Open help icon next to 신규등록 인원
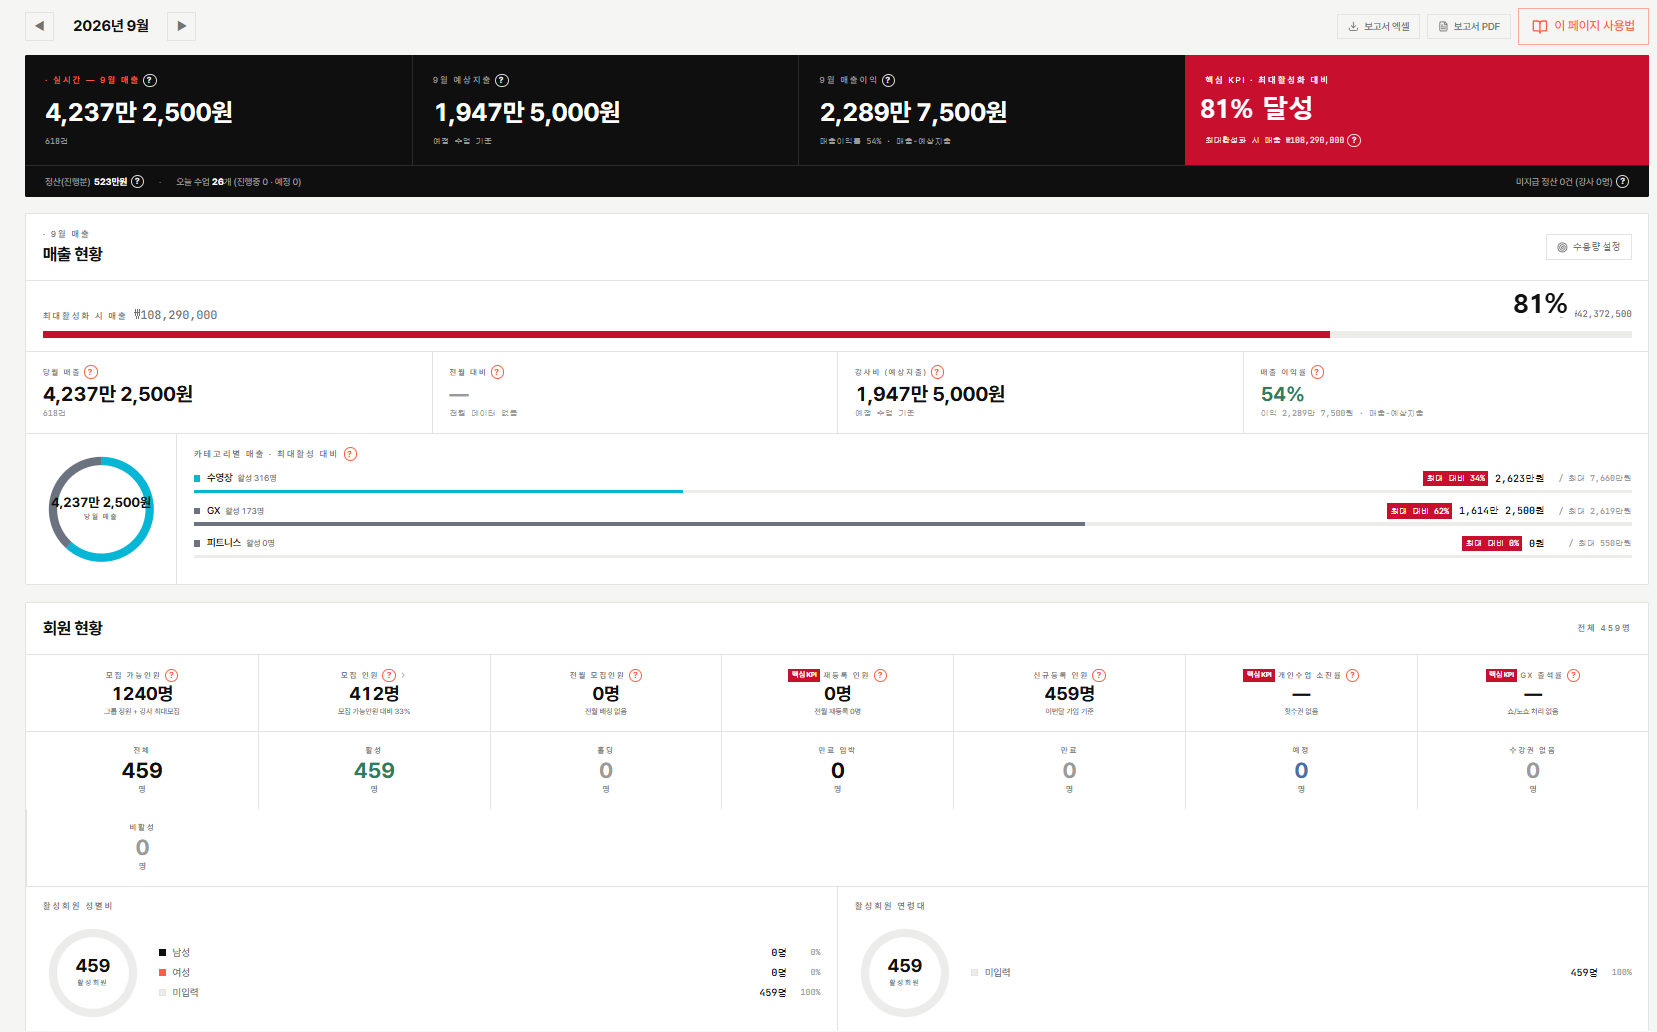 click(x=1099, y=675)
